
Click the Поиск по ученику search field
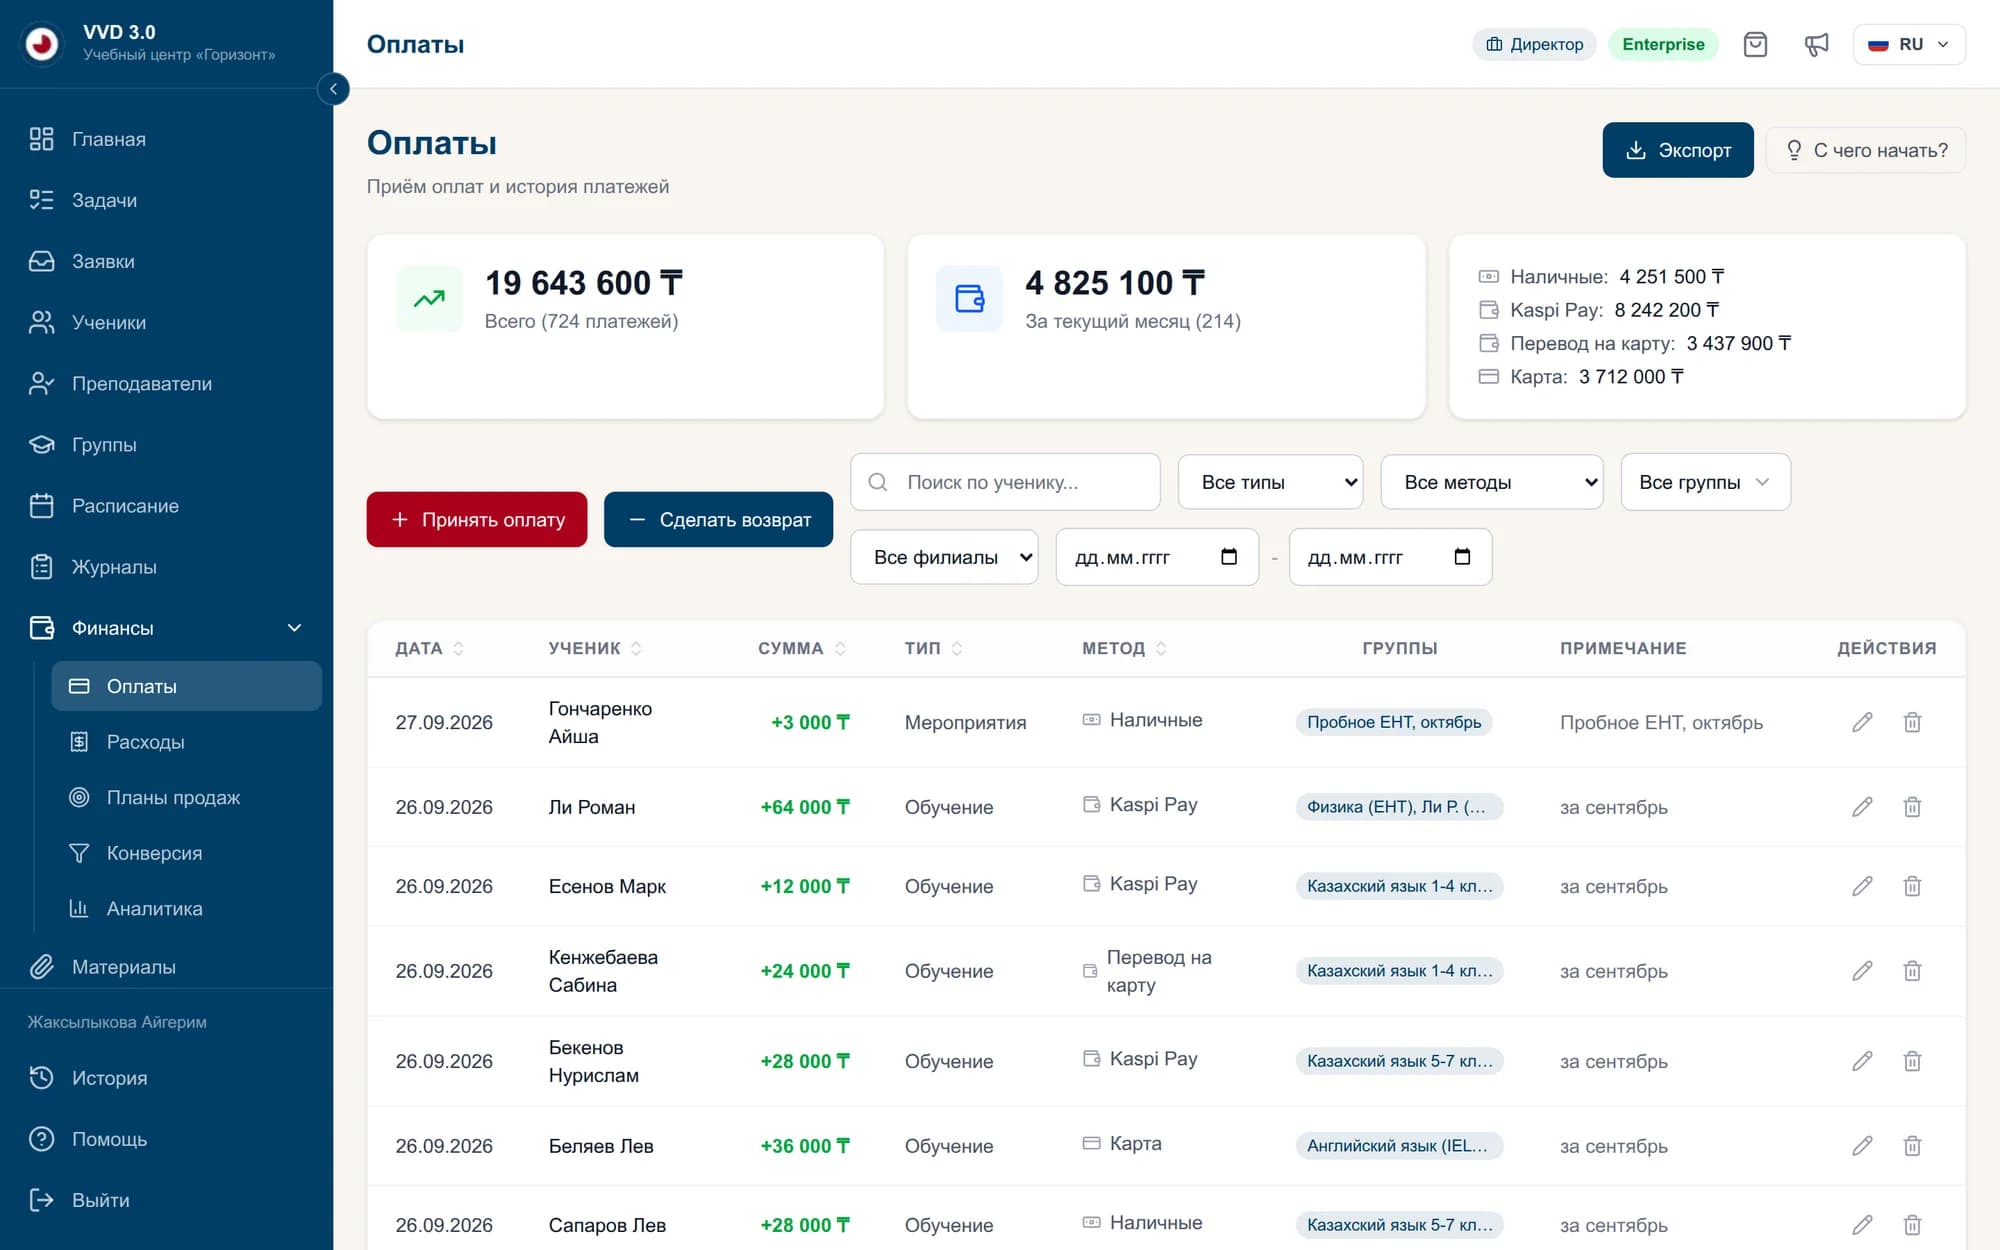(1005, 482)
